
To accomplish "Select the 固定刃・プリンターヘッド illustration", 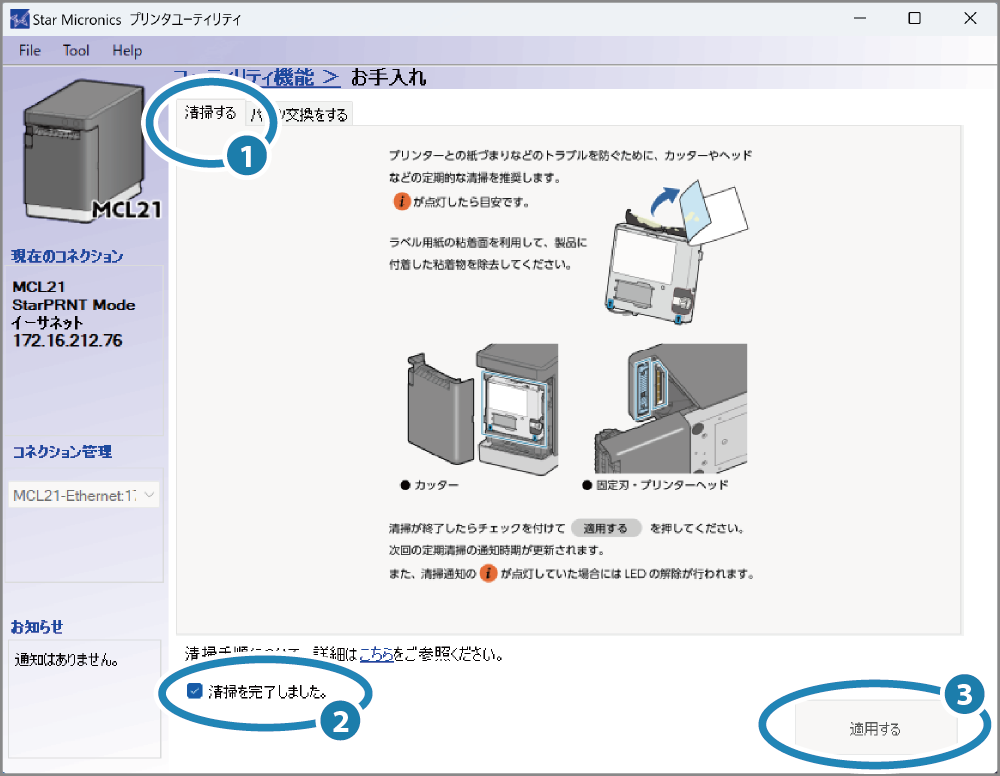I will (x=670, y=409).
